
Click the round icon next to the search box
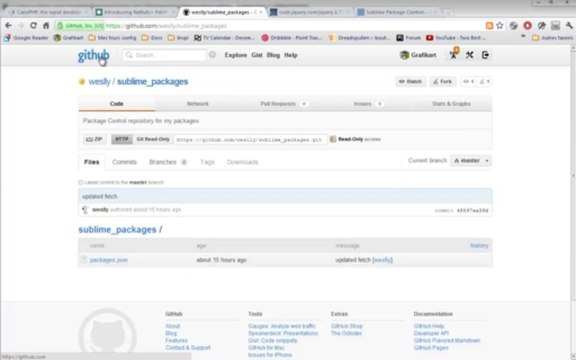tap(212, 55)
